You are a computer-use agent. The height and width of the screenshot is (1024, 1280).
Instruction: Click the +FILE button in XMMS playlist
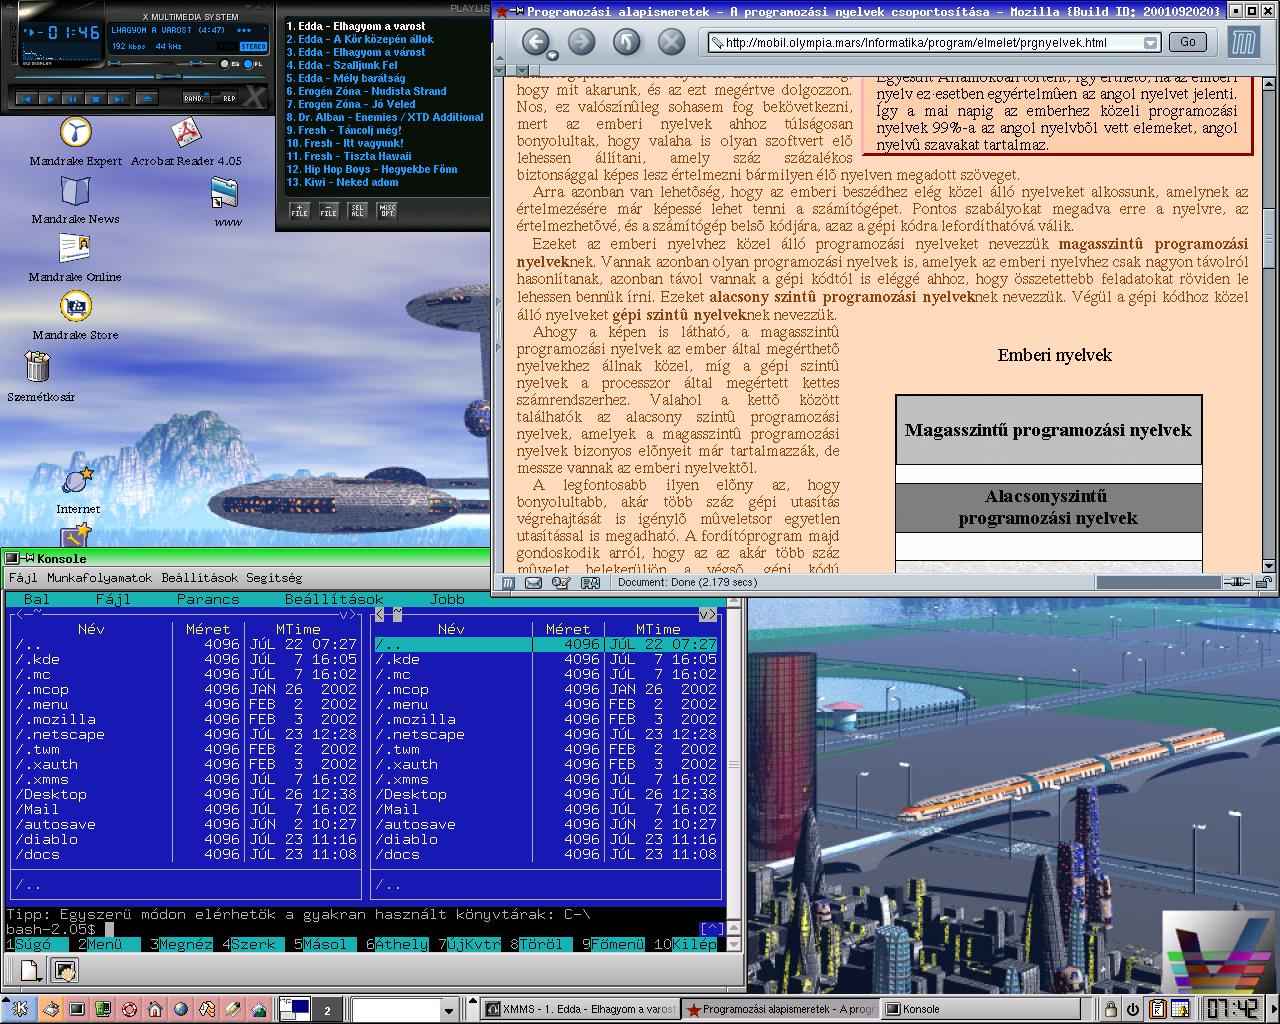[x=299, y=211]
